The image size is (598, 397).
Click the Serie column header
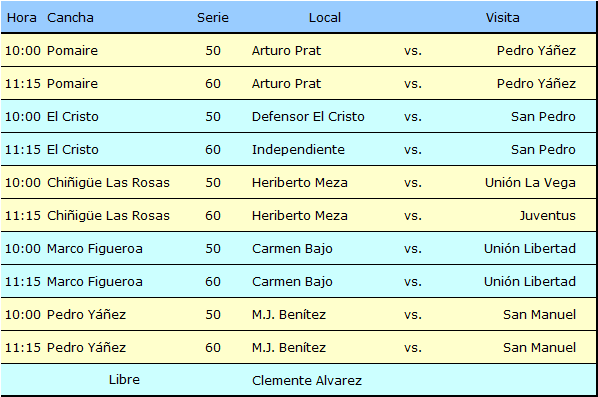tap(213, 18)
